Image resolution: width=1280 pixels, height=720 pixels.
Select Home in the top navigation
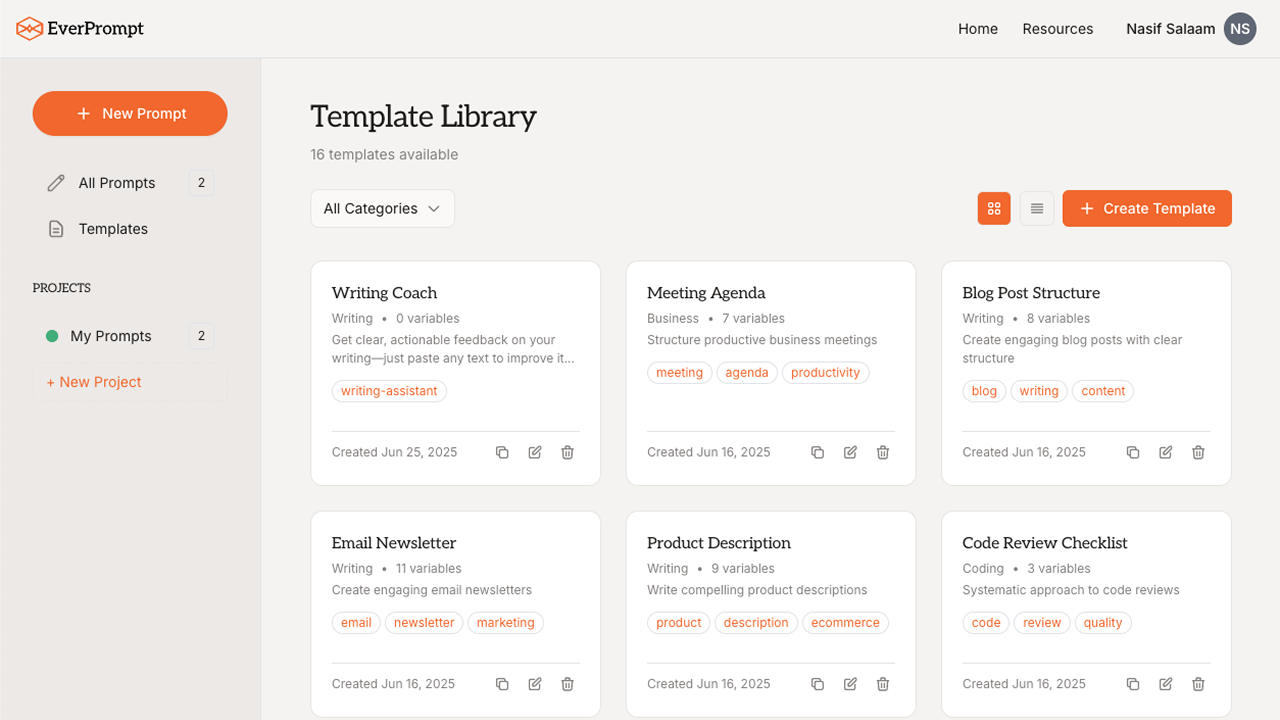[977, 29]
